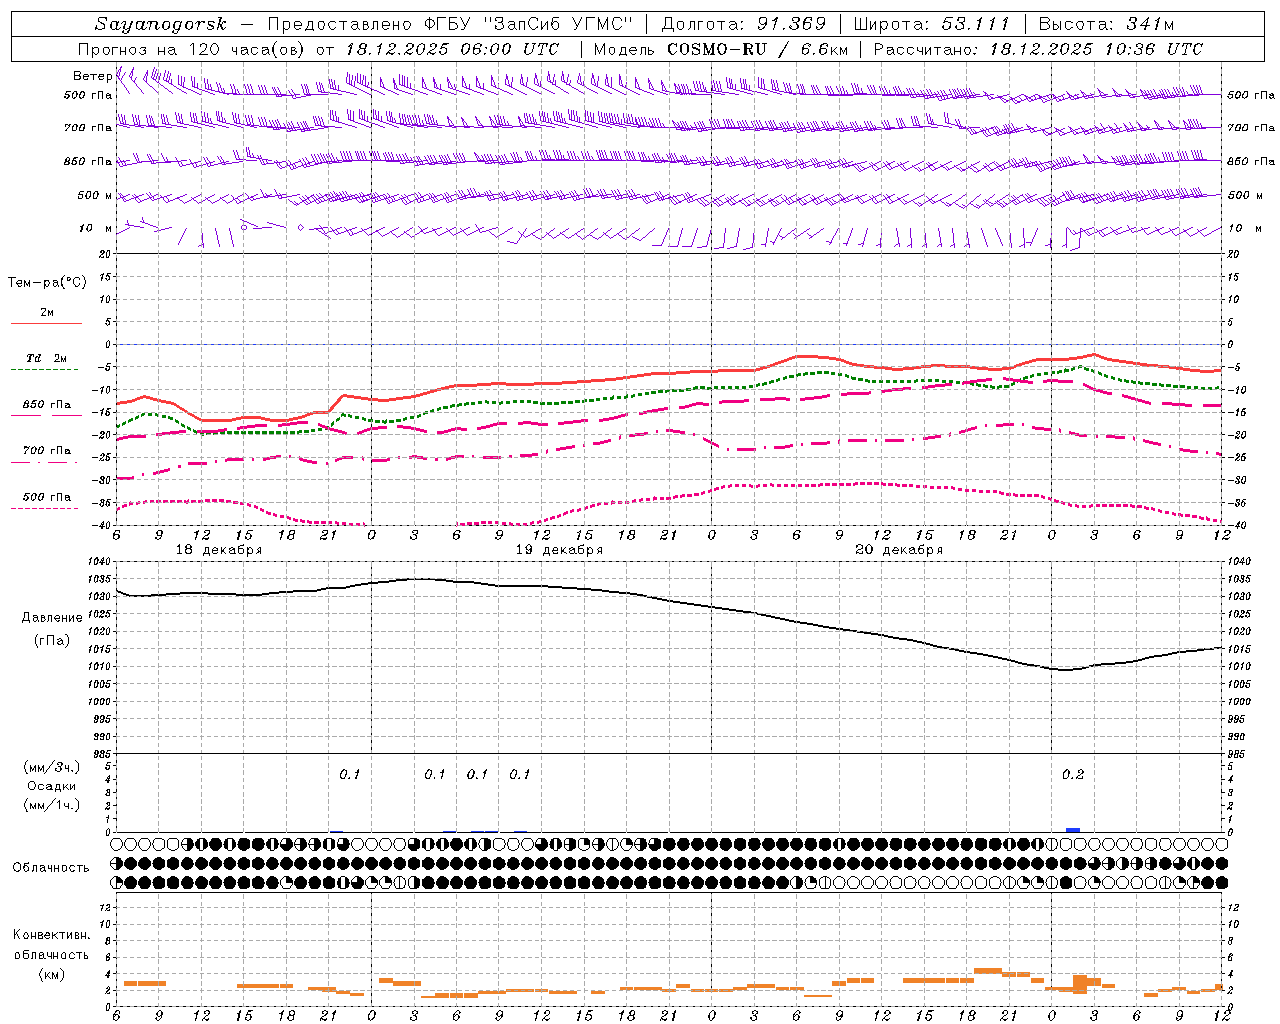Click the Долгота: 91.369 value

point(744,24)
